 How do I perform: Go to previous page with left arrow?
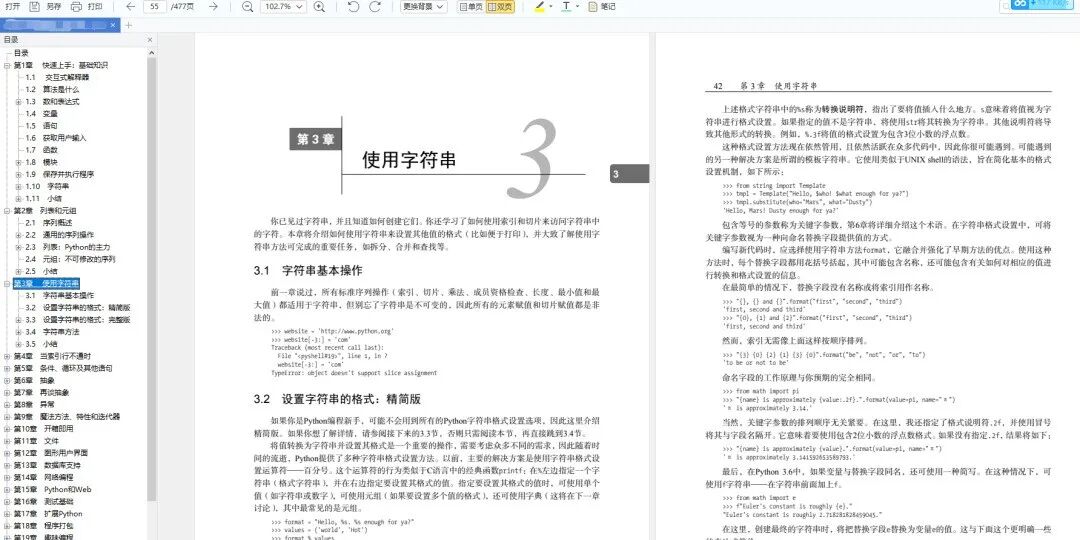tap(130, 6)
